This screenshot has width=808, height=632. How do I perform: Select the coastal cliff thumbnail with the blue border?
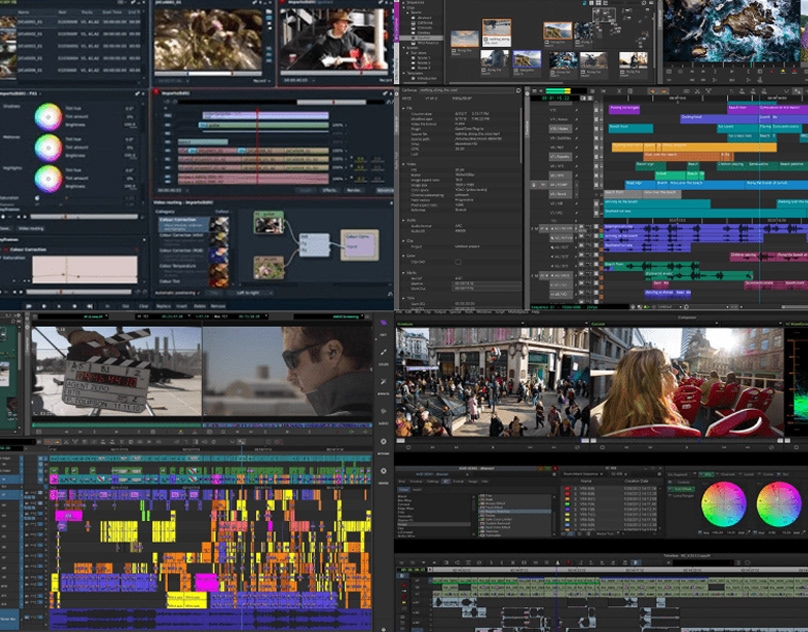point(527,60)
